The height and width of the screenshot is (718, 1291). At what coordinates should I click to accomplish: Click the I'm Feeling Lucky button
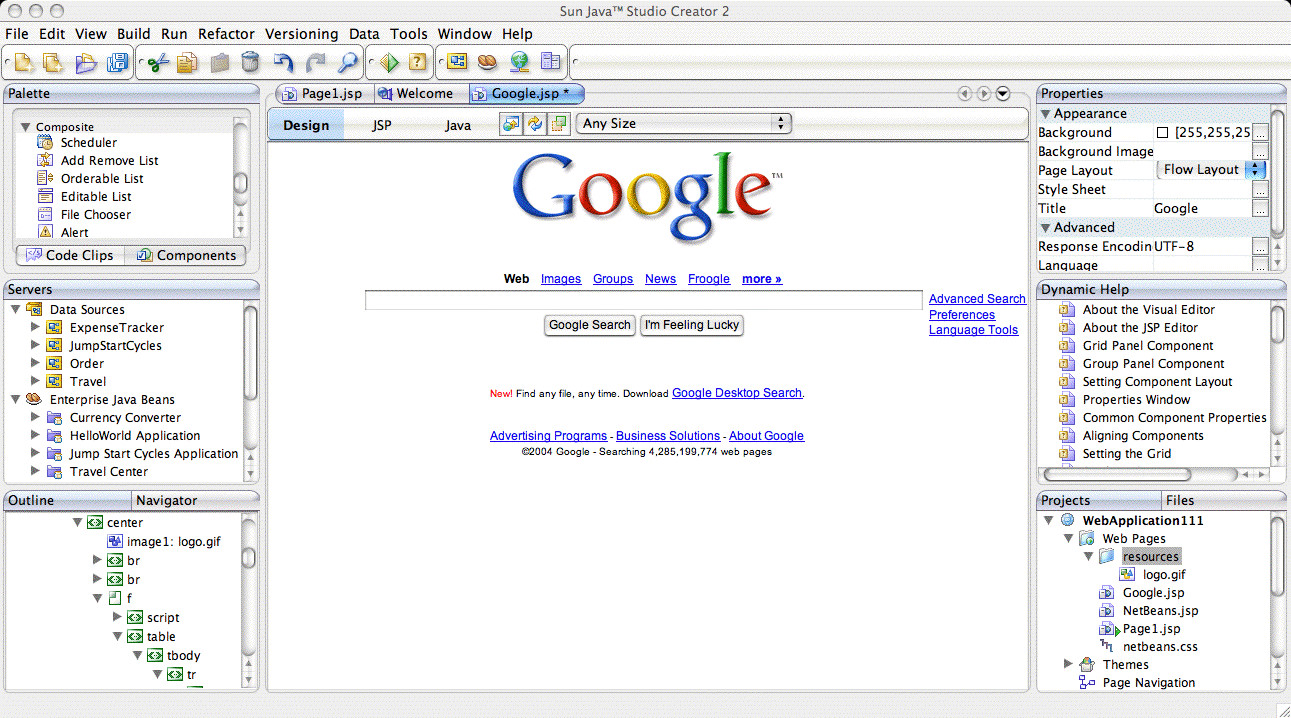692,325
